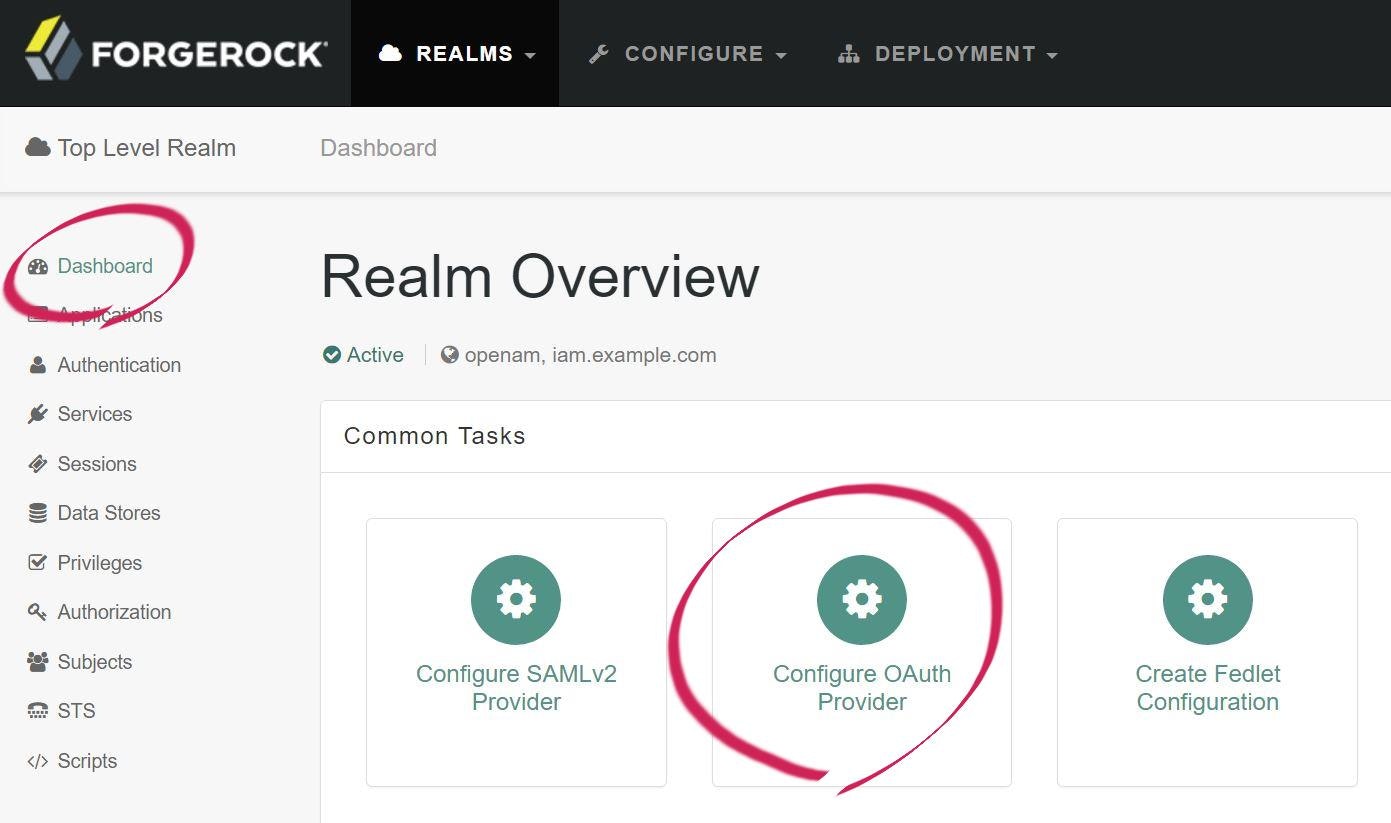Click the Configure SAMLv2 Provider link
This screenshot has width=1391, height=823.
[516, 688]
